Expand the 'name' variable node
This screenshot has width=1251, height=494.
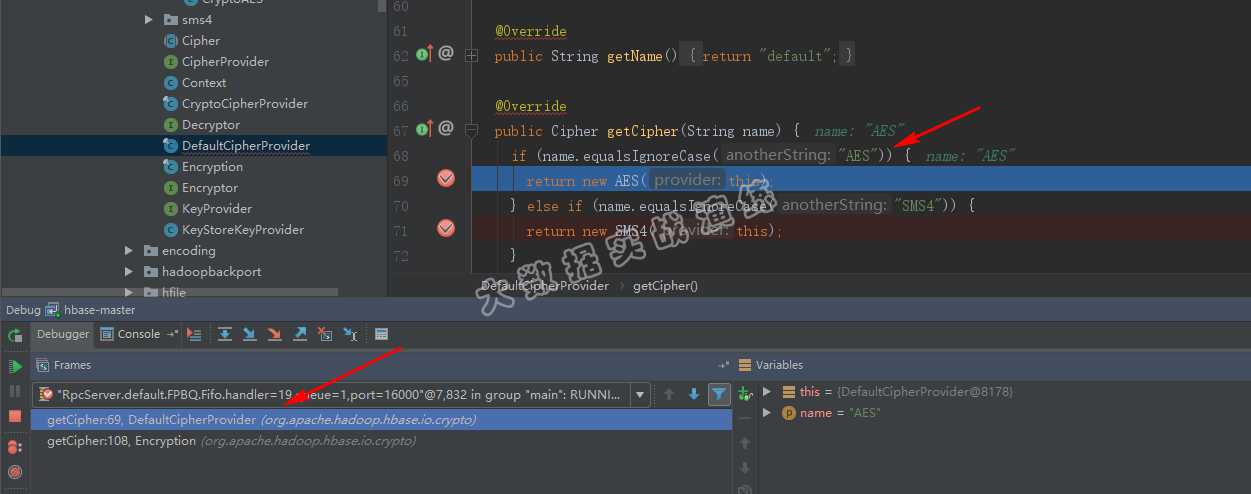tap(767, 413)
